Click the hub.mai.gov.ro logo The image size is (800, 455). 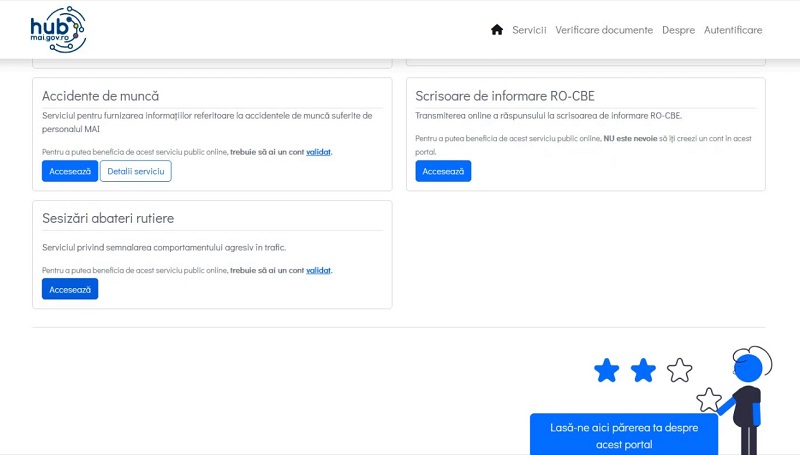[x=58, y=29]
